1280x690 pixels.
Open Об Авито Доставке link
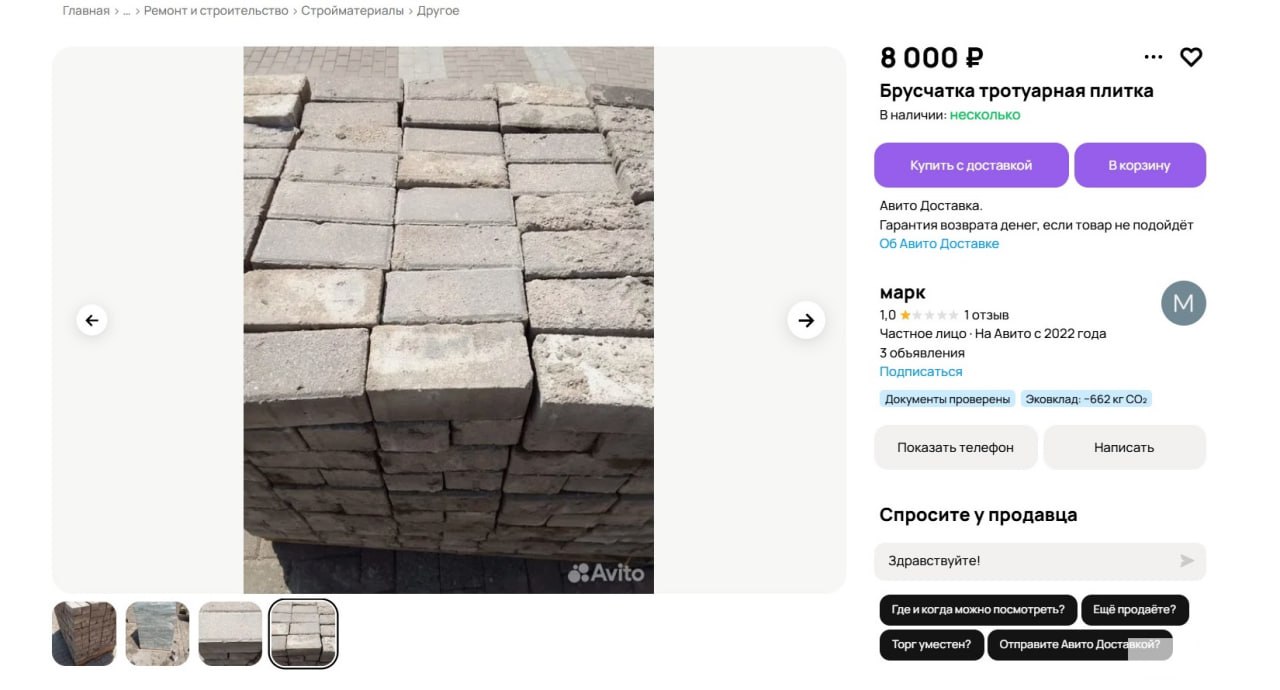coord(939,244)
